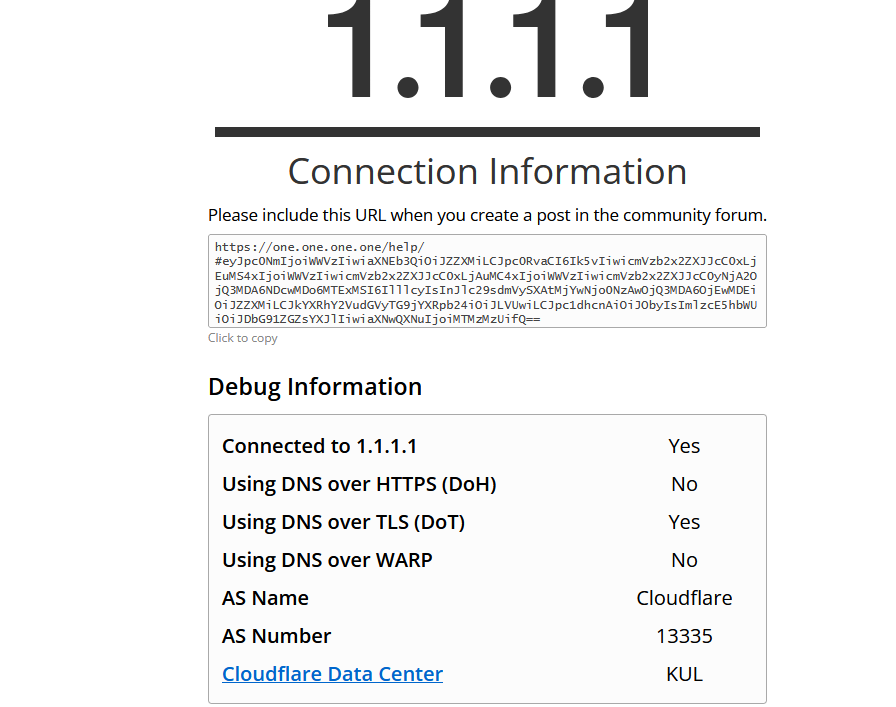This screenshot has height=707, width=896.
Task: Click the Yes value for DNS over TLS
Action: (684, 522)
